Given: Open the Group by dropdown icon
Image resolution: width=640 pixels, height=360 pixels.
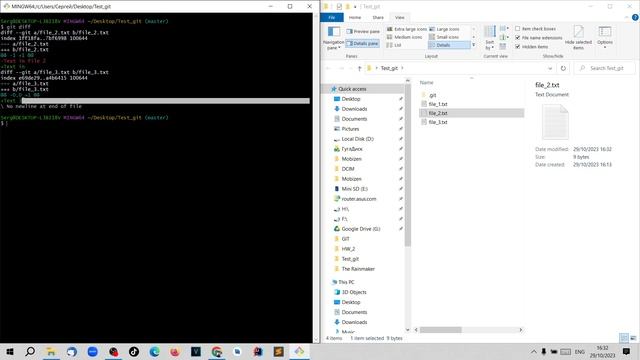Looking at the screenshot, I should 504,29.
